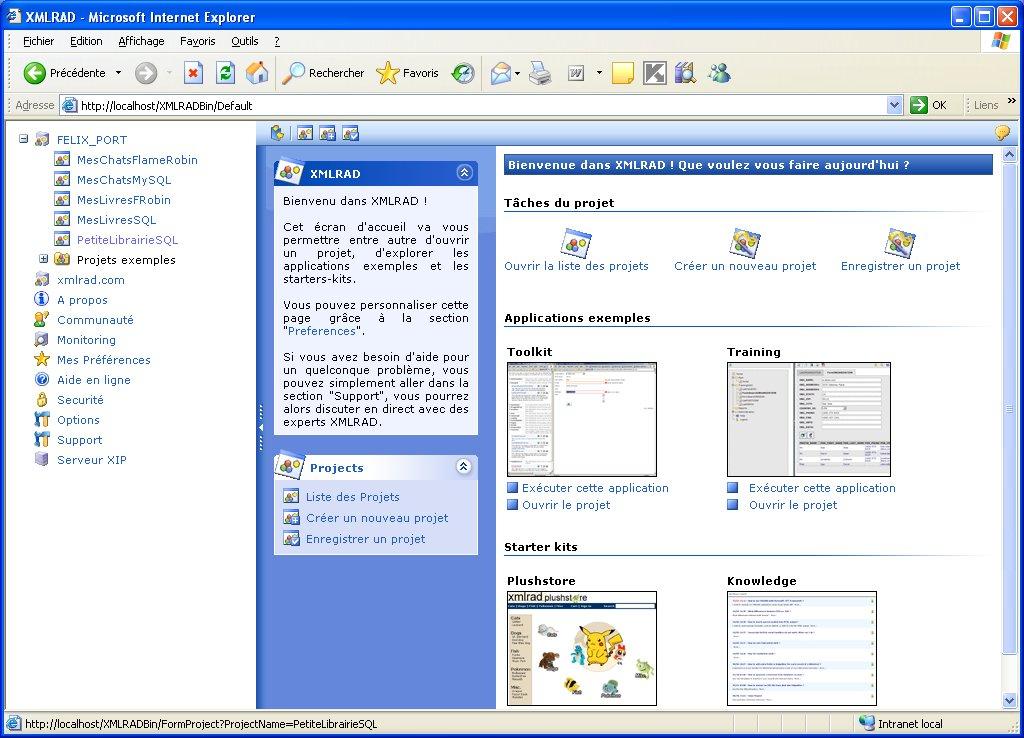
Task: Open the Affichage menu
Action: tap(141, 41)
